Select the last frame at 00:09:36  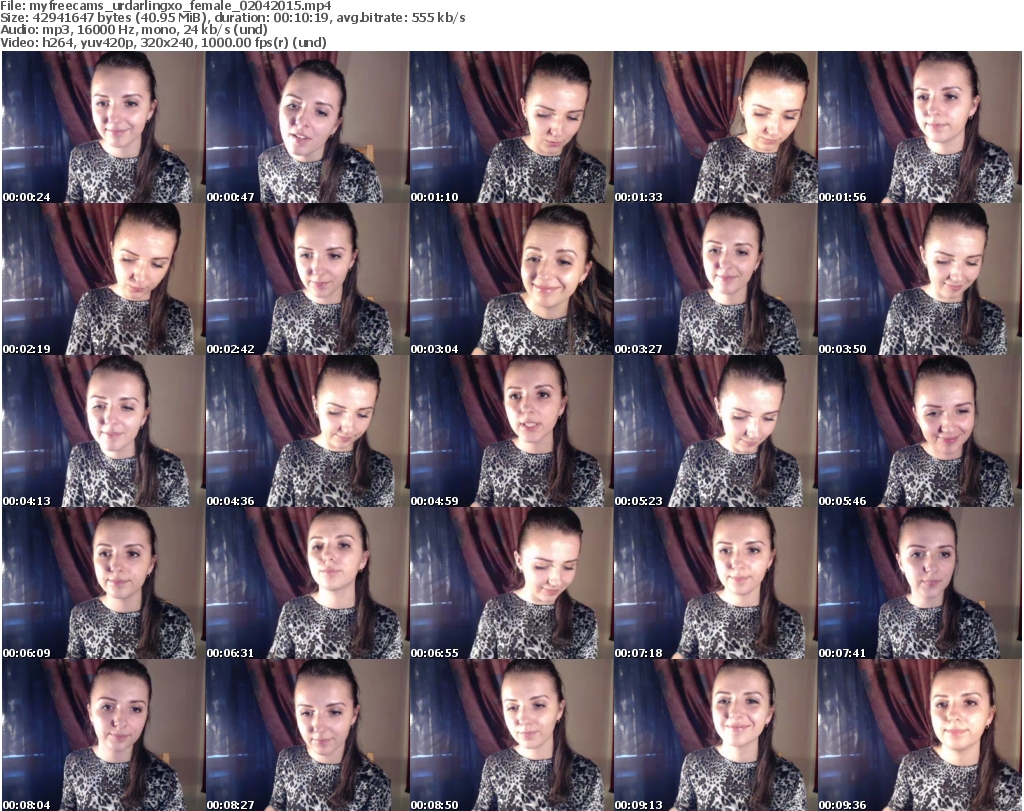pos(920,735)
